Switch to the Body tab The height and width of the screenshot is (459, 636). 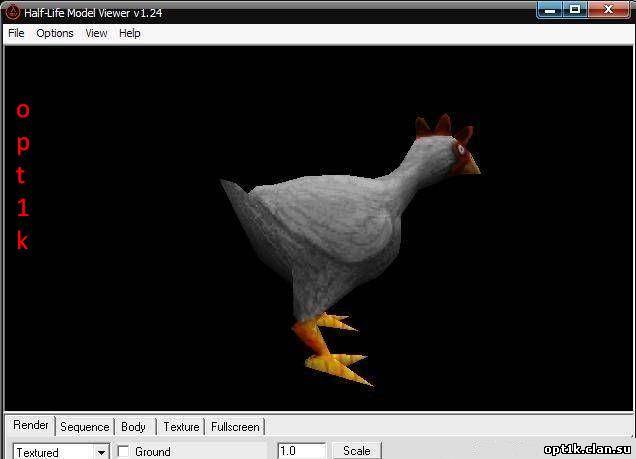pyautogui.click(x=133, y=427)
